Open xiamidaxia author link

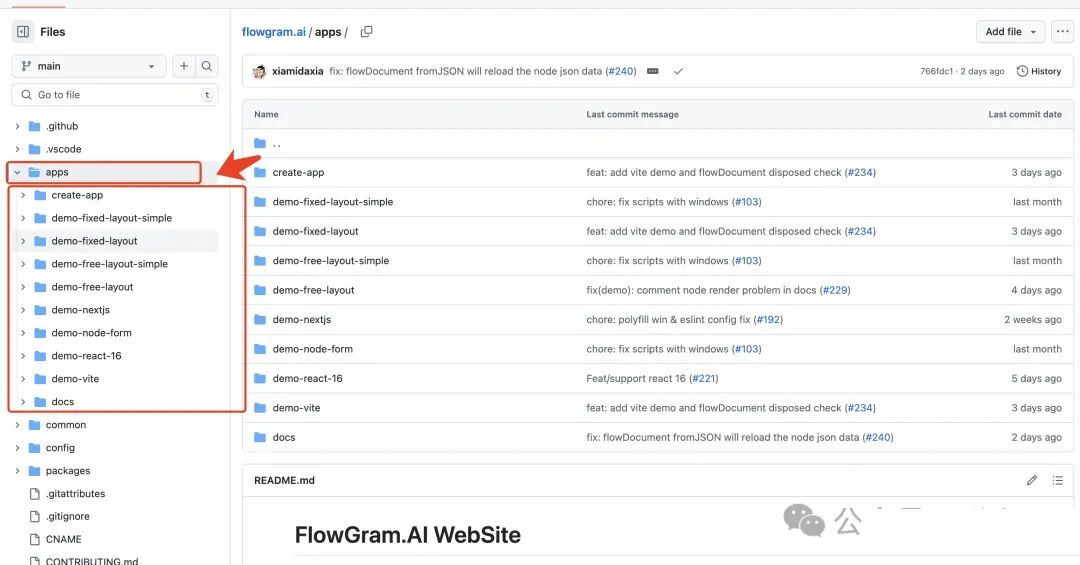point(298,71)
